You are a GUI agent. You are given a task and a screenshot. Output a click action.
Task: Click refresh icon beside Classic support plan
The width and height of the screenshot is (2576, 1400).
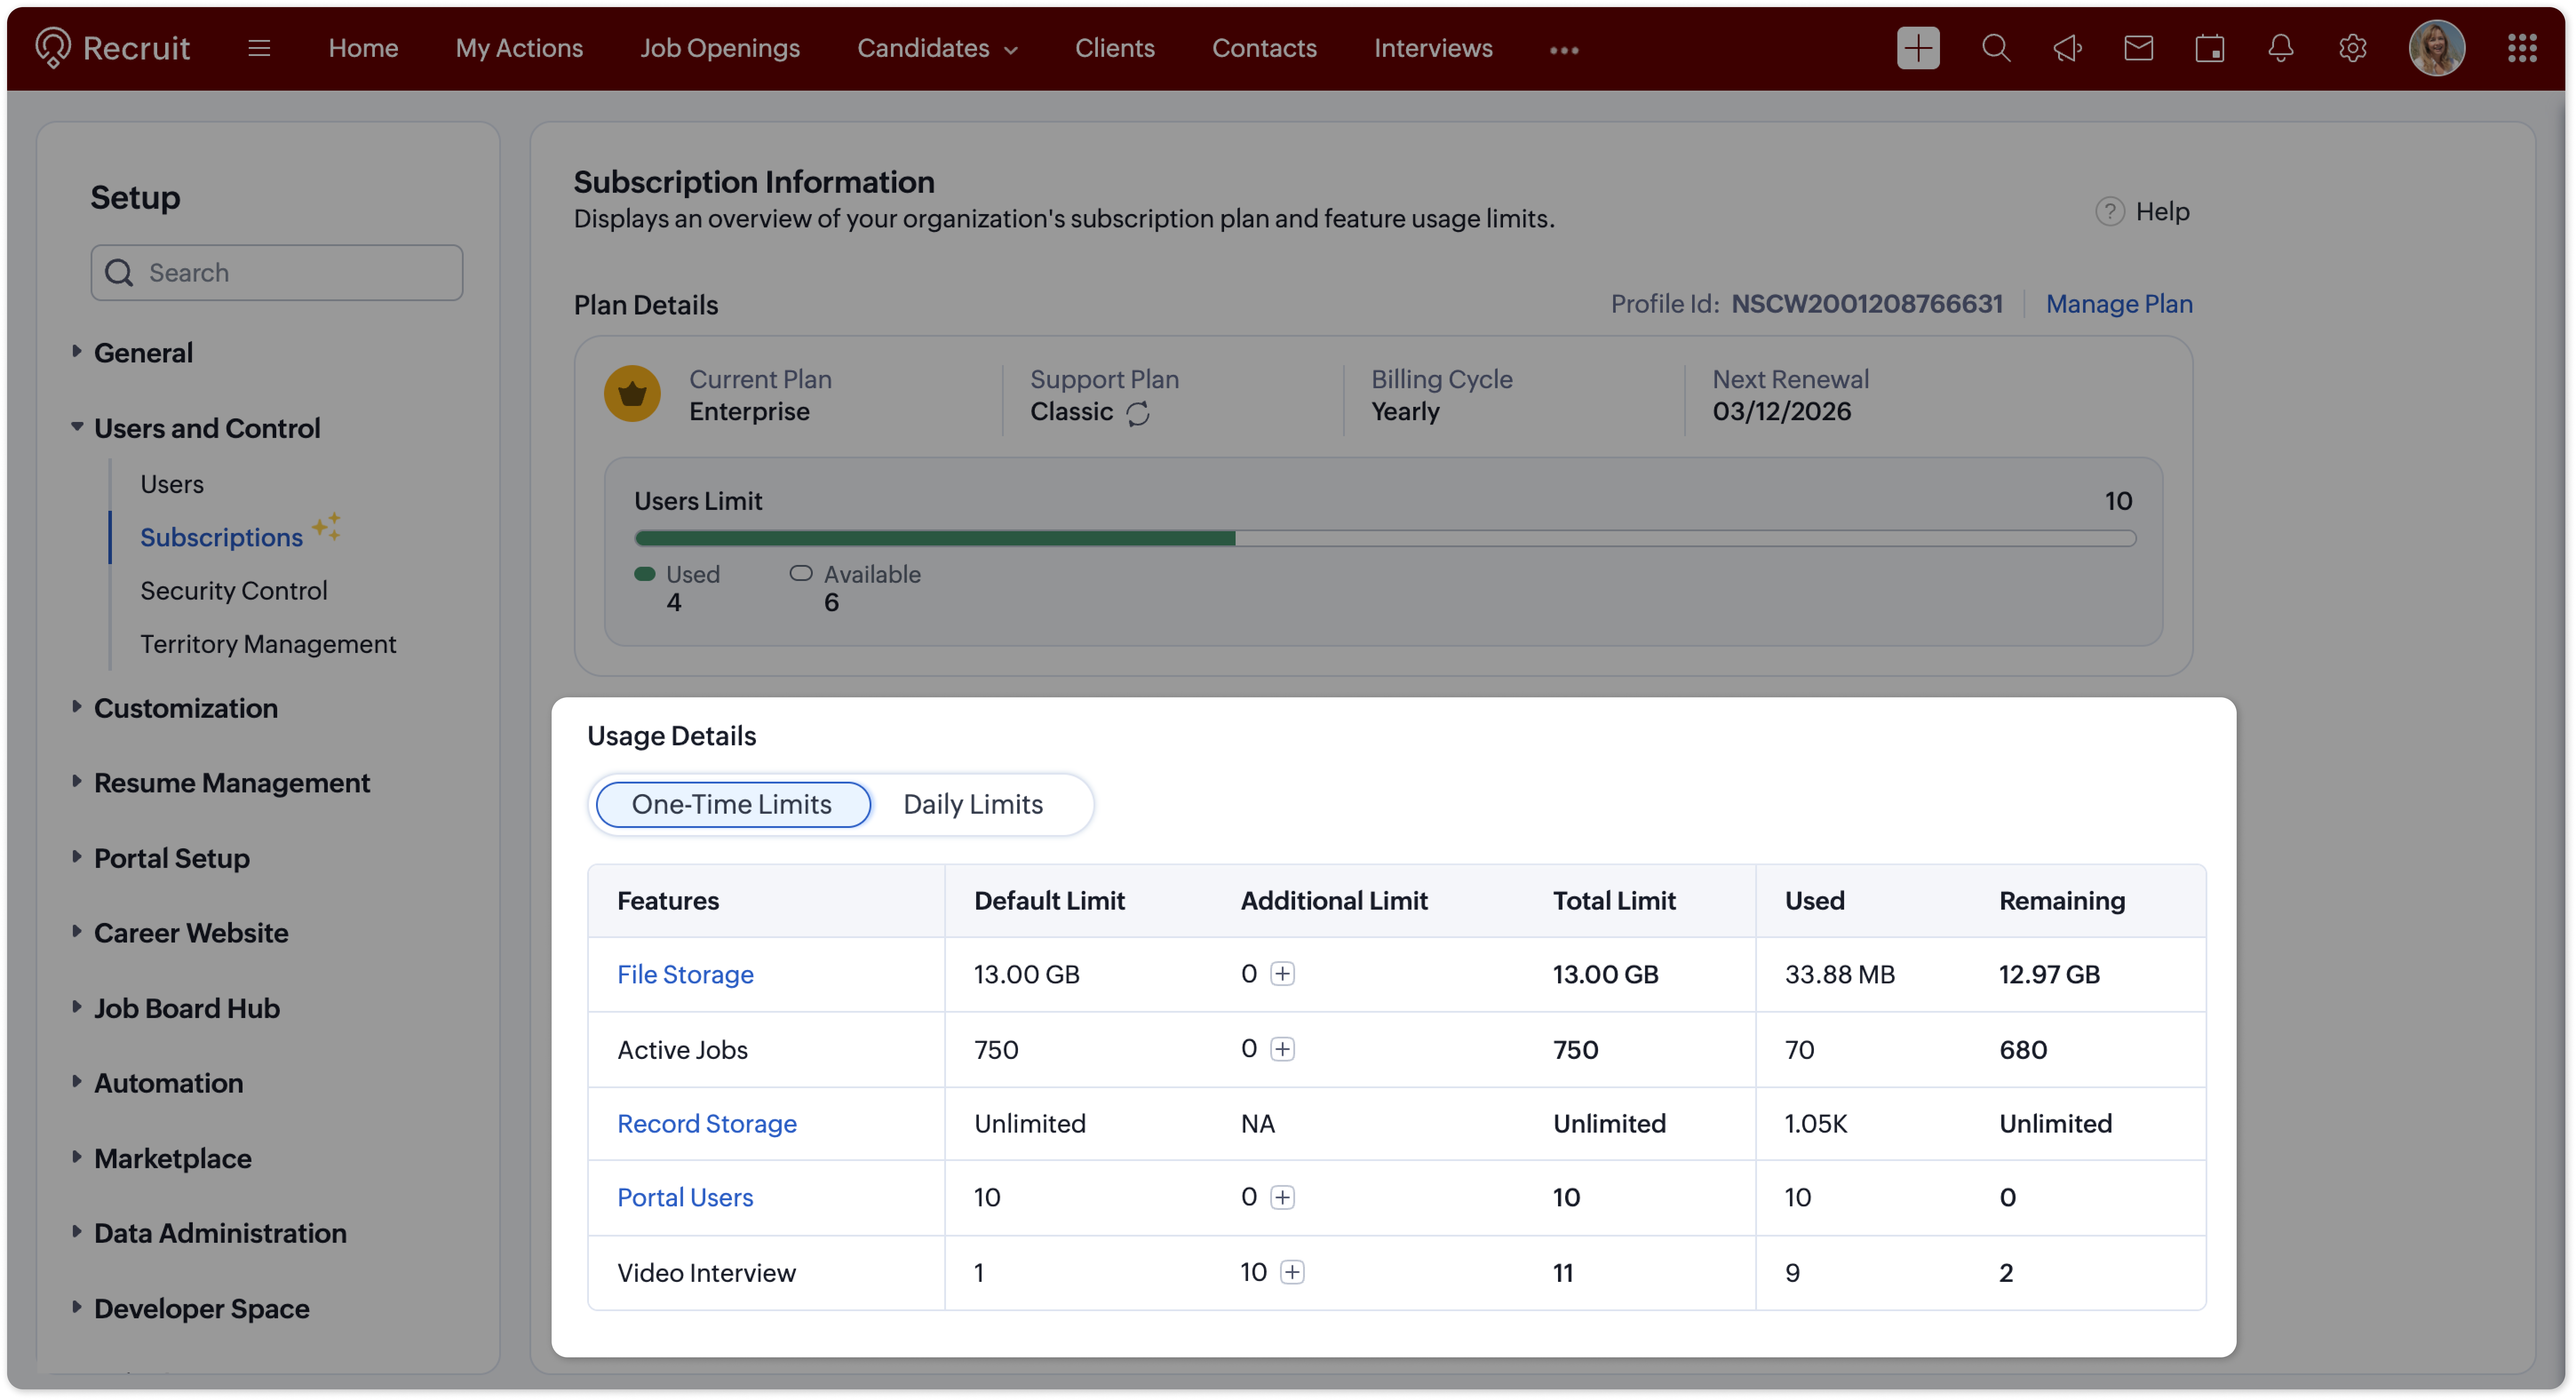(x=1138, y=413)
